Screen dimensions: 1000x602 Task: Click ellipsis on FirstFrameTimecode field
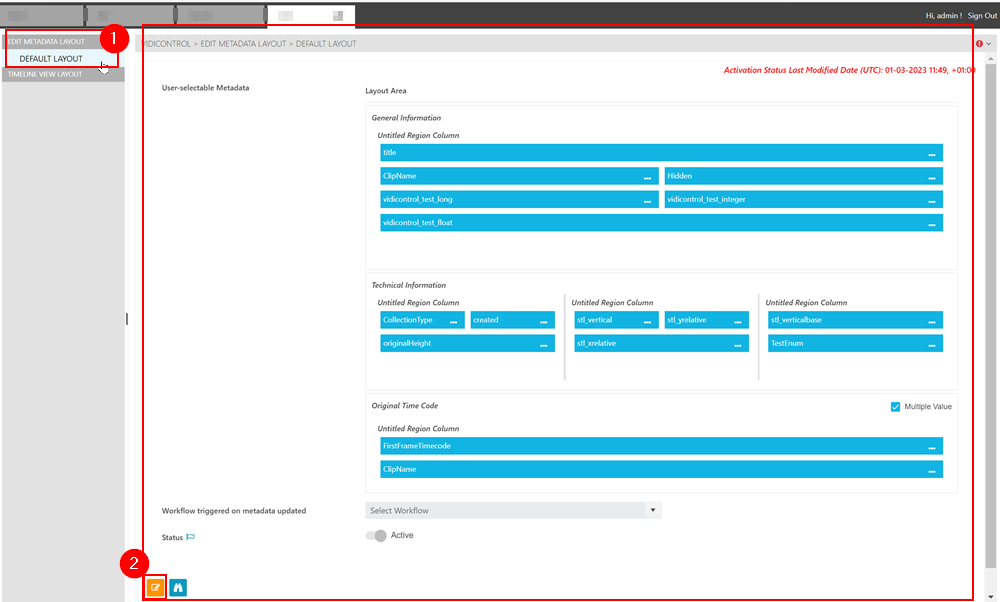coord(931,447)
